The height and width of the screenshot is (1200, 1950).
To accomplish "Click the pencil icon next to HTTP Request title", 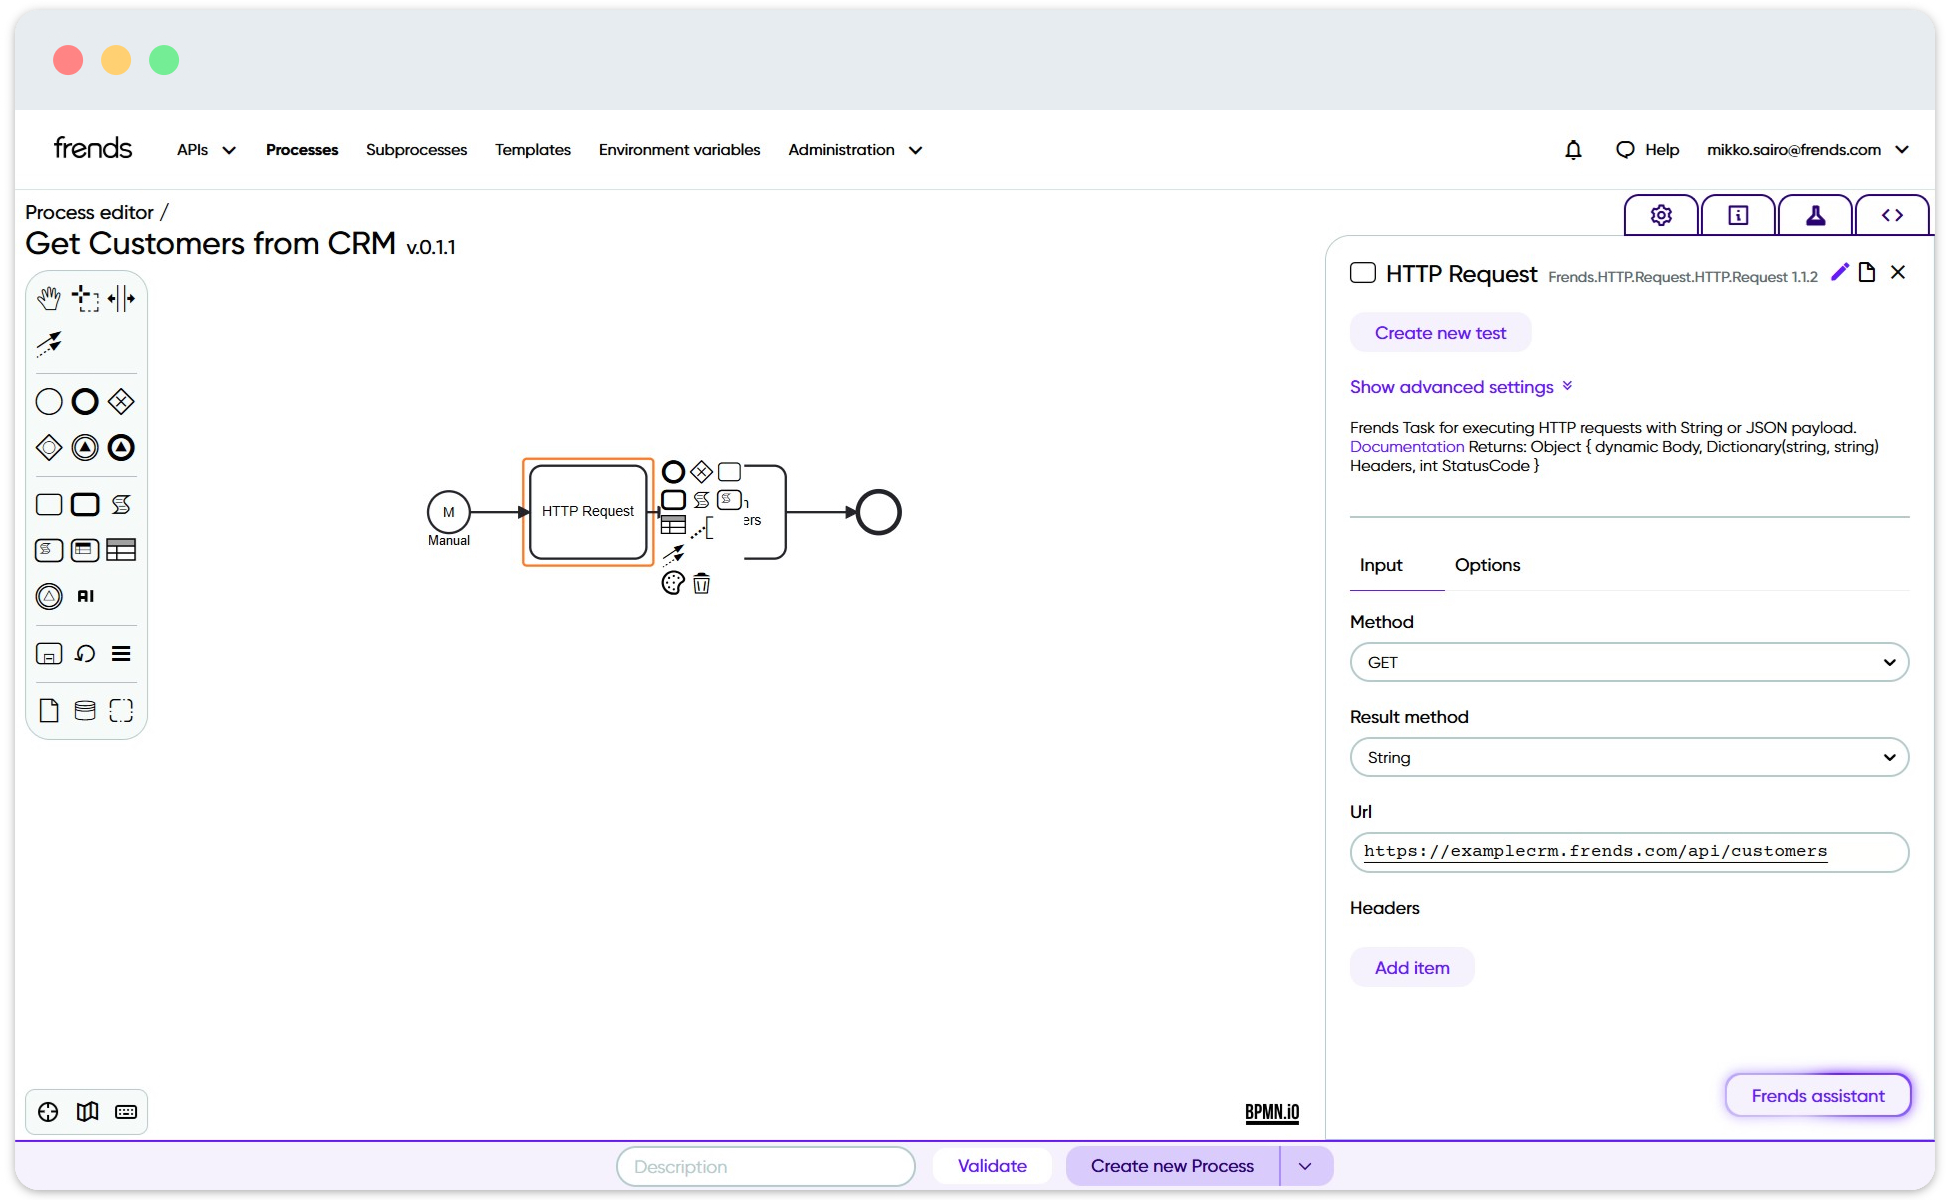I will pos(1839,272).
